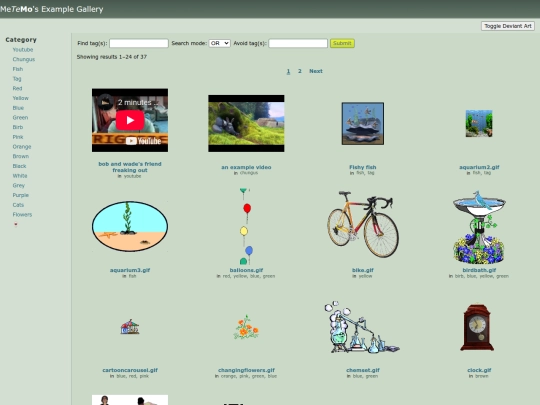Click the Next page link
This screenshot has width=540, height=405.
coord(316,71)
